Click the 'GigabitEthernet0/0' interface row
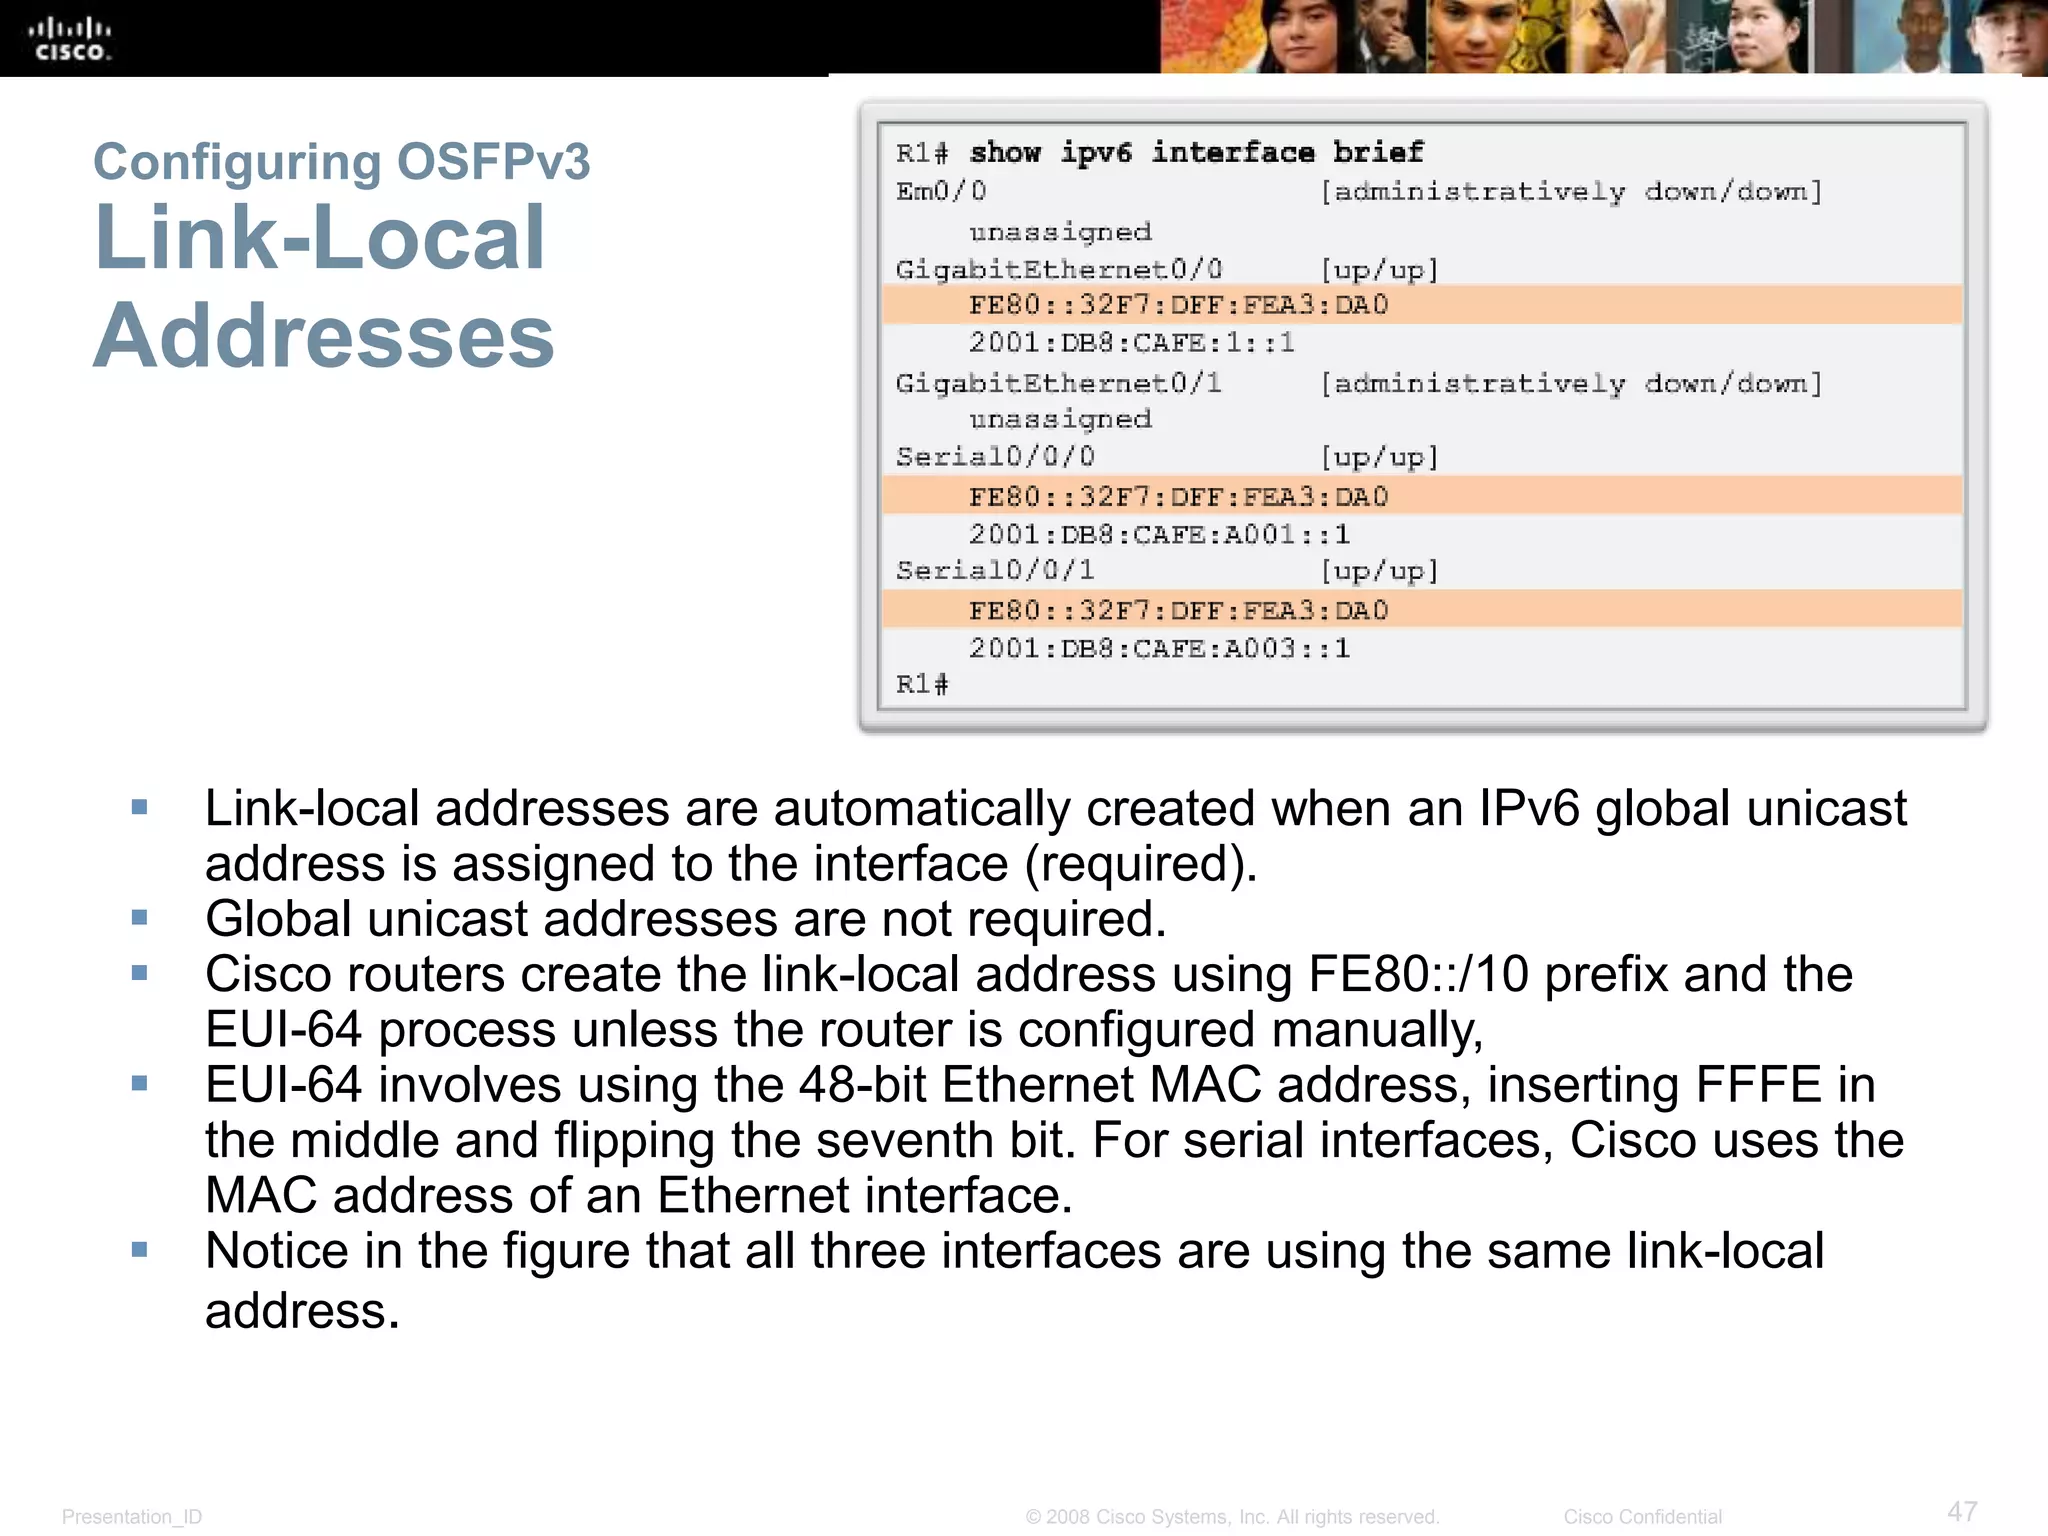 click(1167, 270)
